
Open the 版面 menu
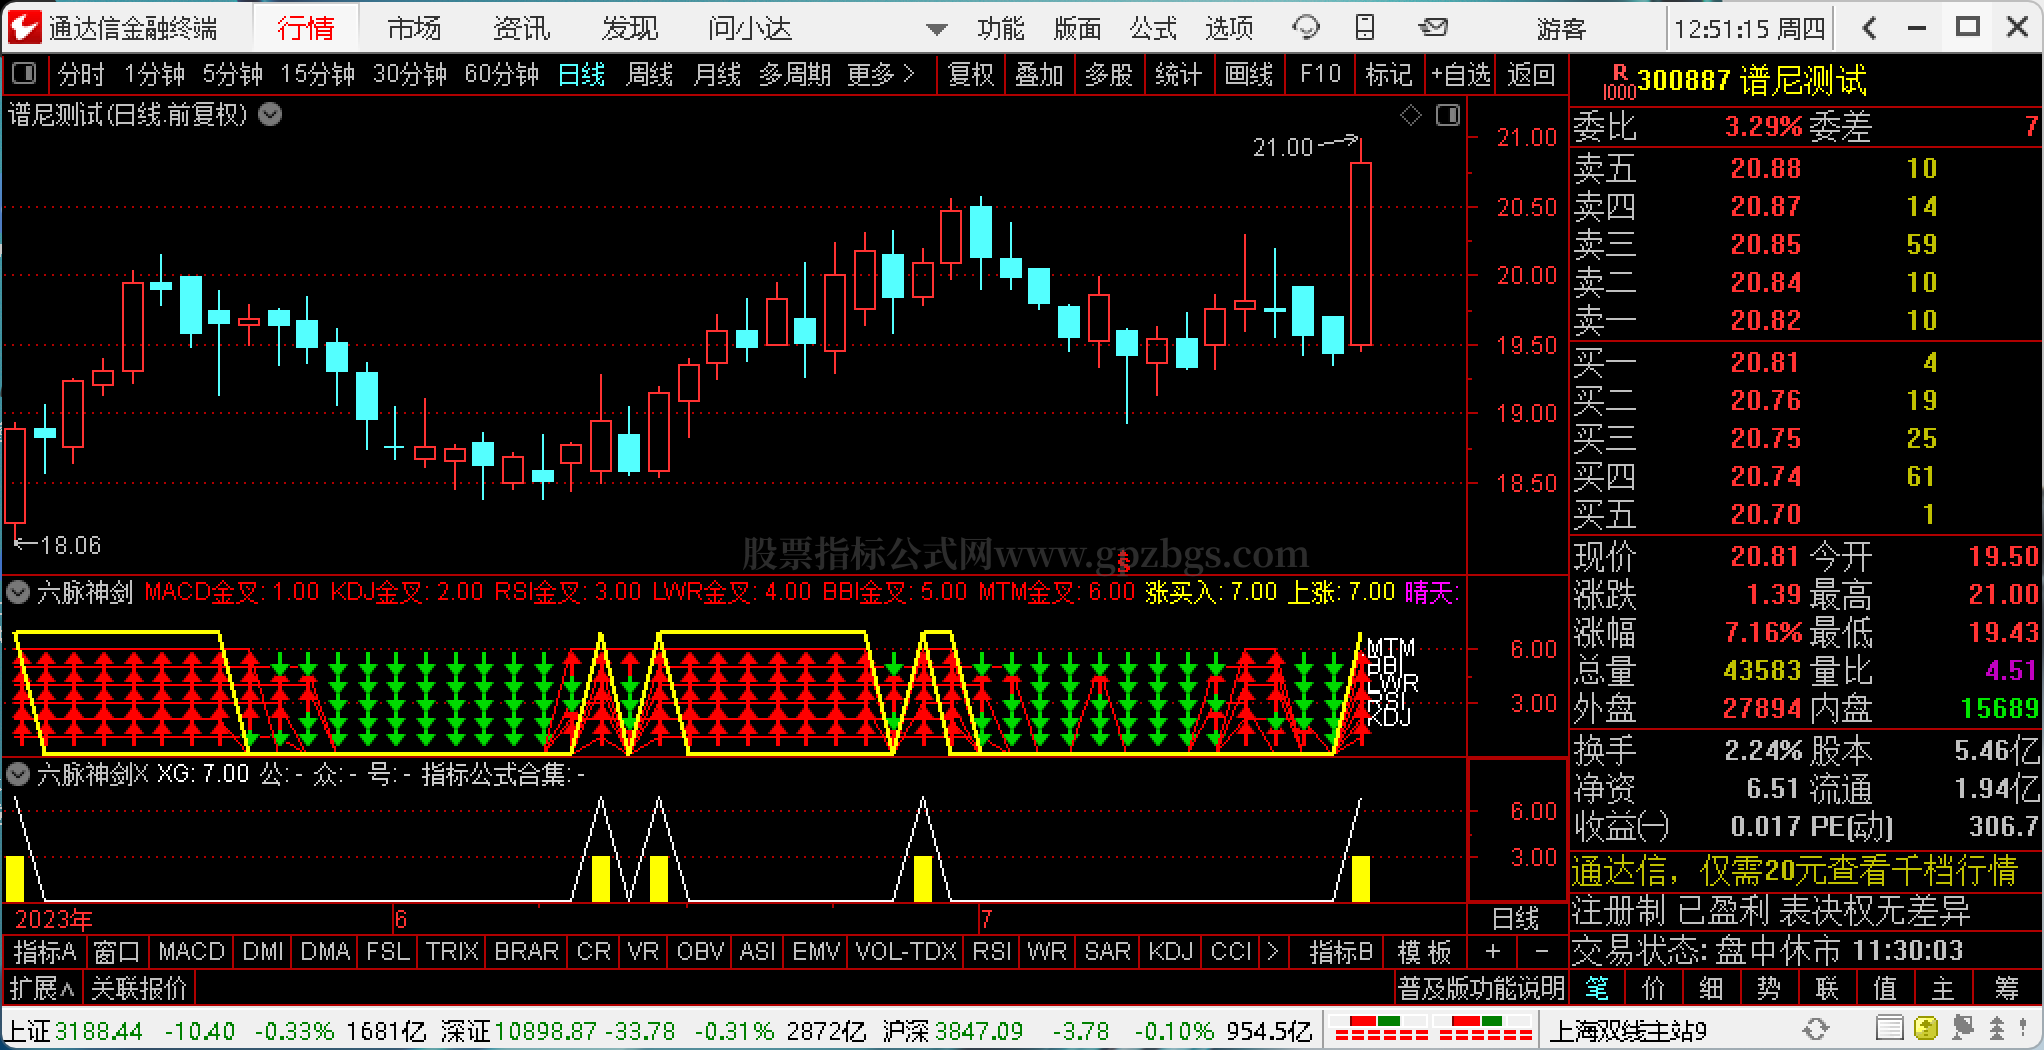click(x=1077, y=28)
